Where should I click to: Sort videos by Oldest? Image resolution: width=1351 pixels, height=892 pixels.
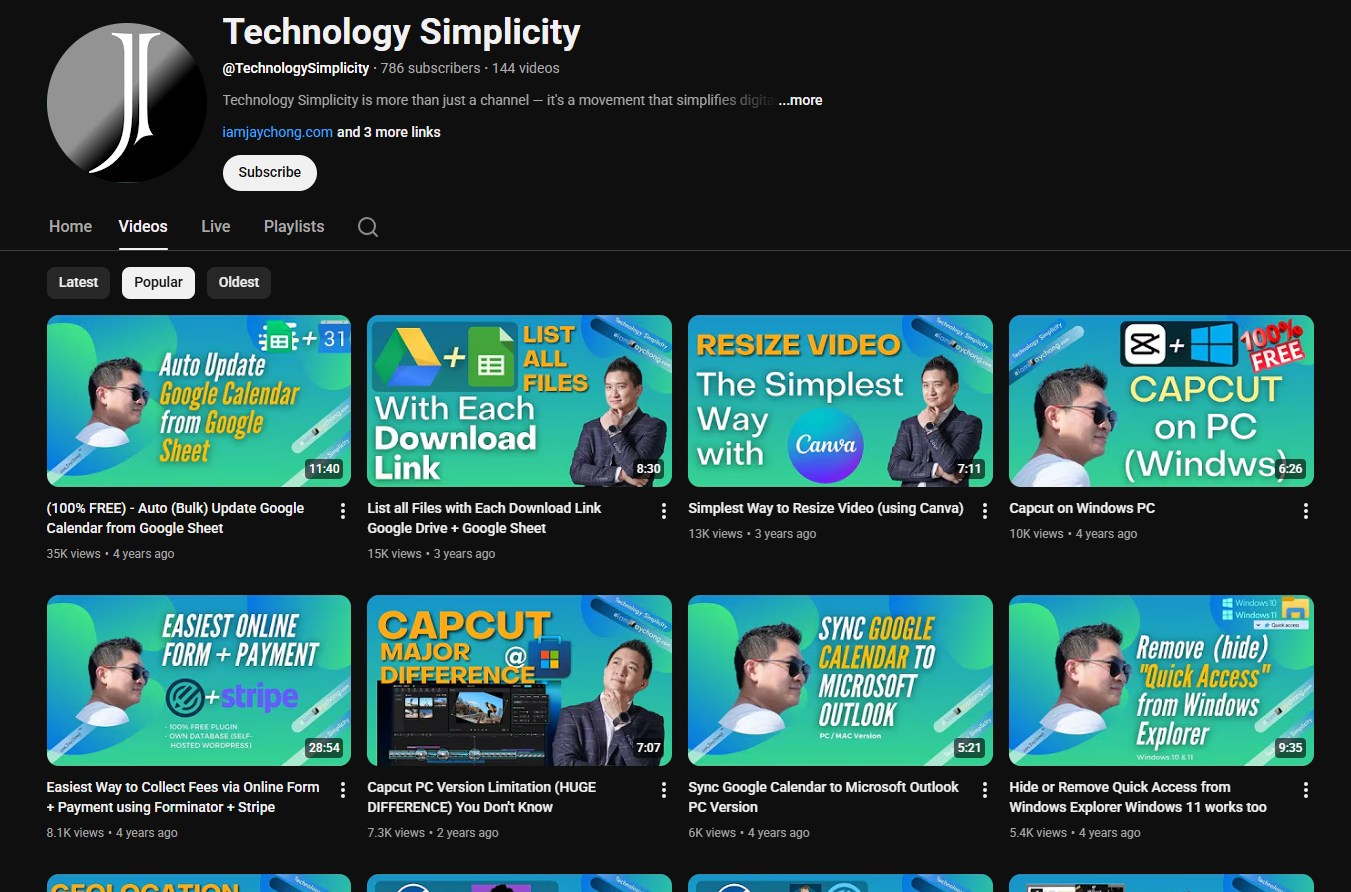click(239, 282)
